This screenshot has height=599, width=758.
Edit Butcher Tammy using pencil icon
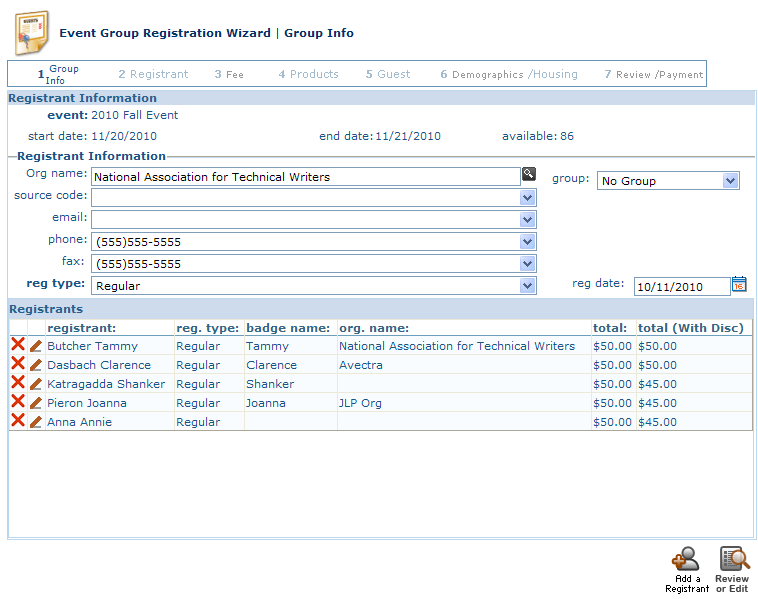(x=36, y=346)
